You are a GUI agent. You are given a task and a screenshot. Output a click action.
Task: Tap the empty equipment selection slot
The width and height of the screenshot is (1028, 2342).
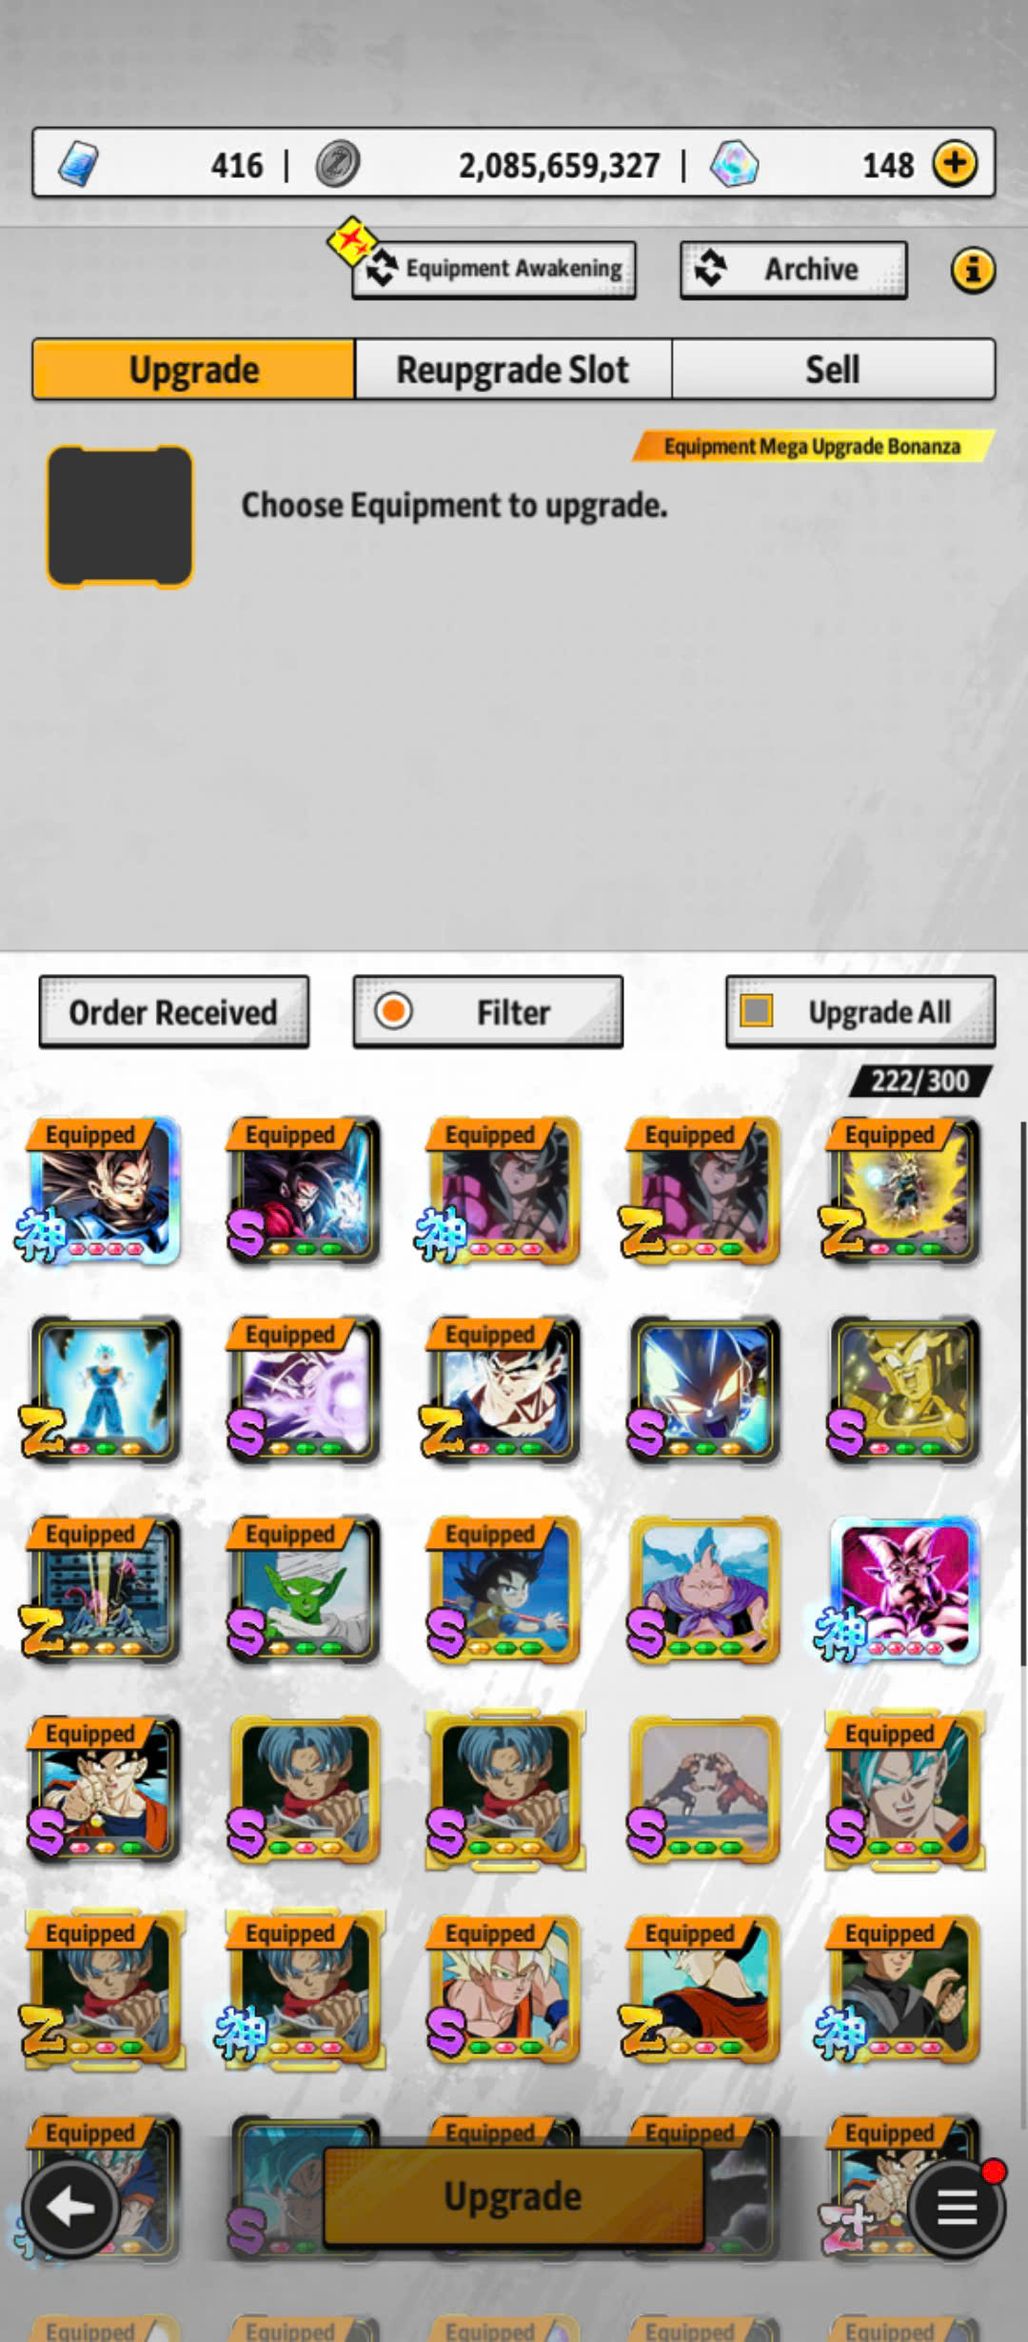tap(119, 516)
